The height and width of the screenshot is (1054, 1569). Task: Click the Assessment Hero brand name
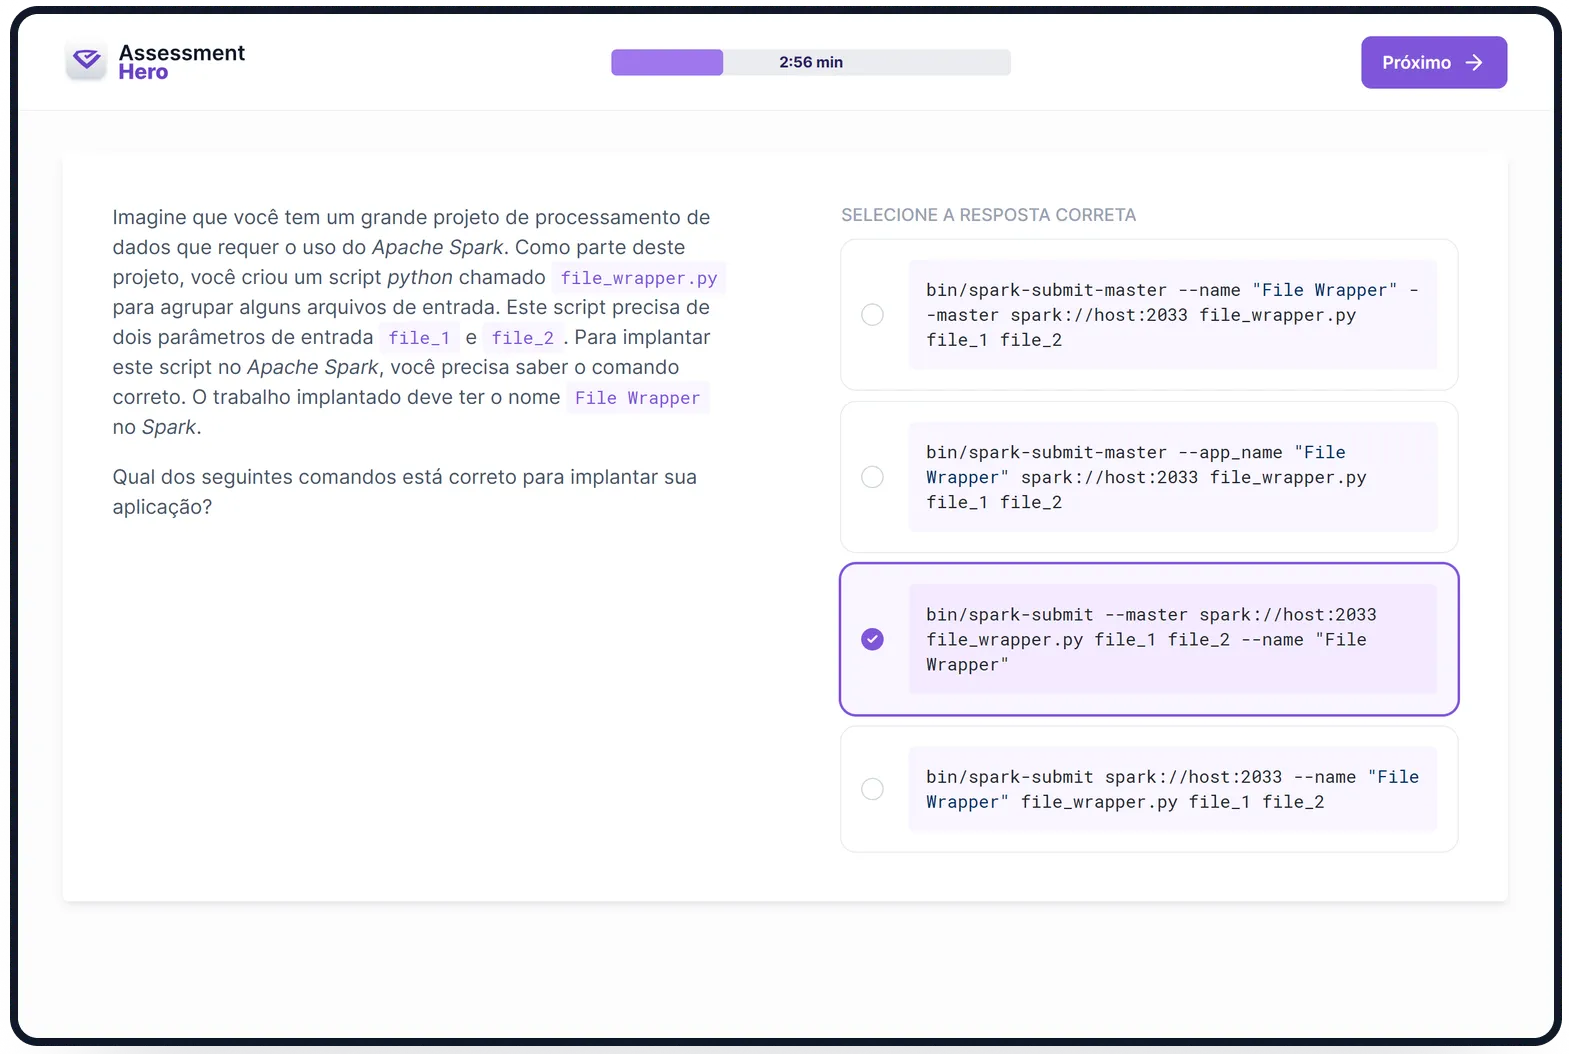point(181,62)
